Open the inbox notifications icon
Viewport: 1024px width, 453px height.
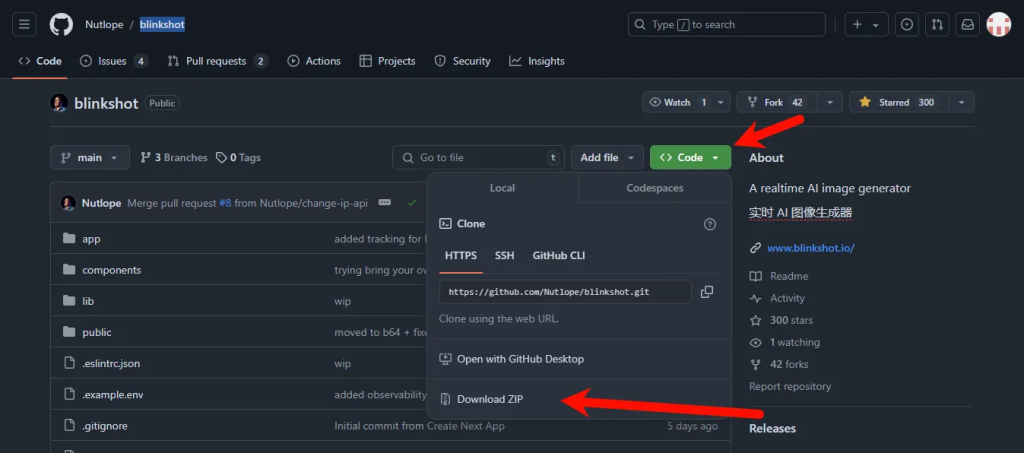coord(967,24)
